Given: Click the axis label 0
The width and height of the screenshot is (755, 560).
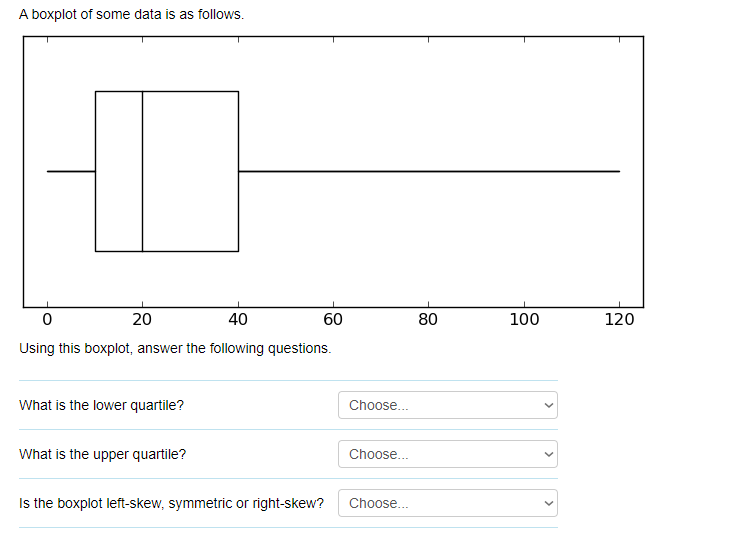Looking at the screenshot, I should pos(47,319).
